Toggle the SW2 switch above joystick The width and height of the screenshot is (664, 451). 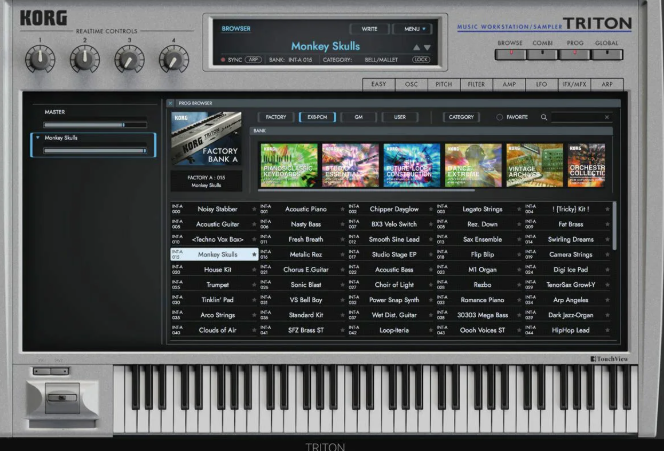tap(60, 371)
